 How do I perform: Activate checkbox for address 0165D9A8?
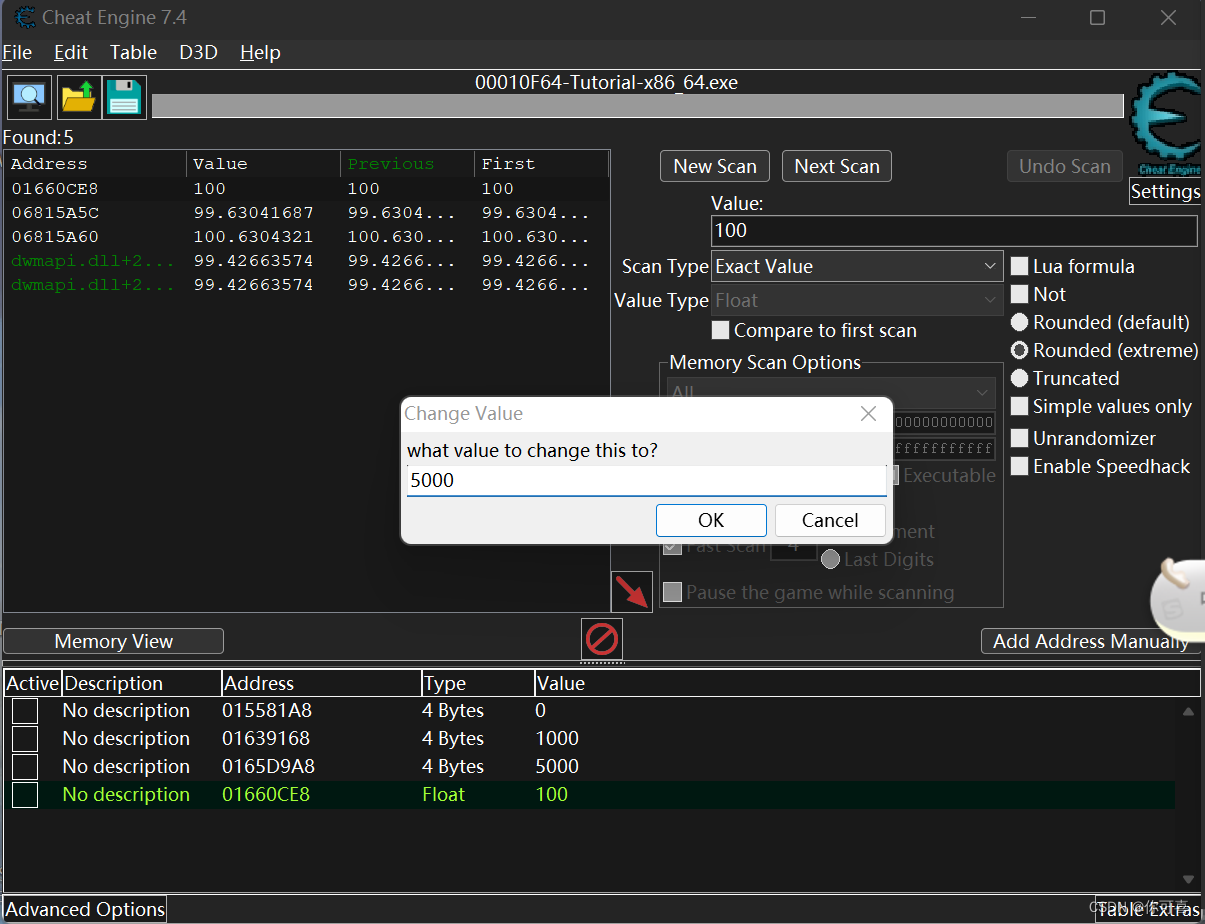tap(25, 767)
